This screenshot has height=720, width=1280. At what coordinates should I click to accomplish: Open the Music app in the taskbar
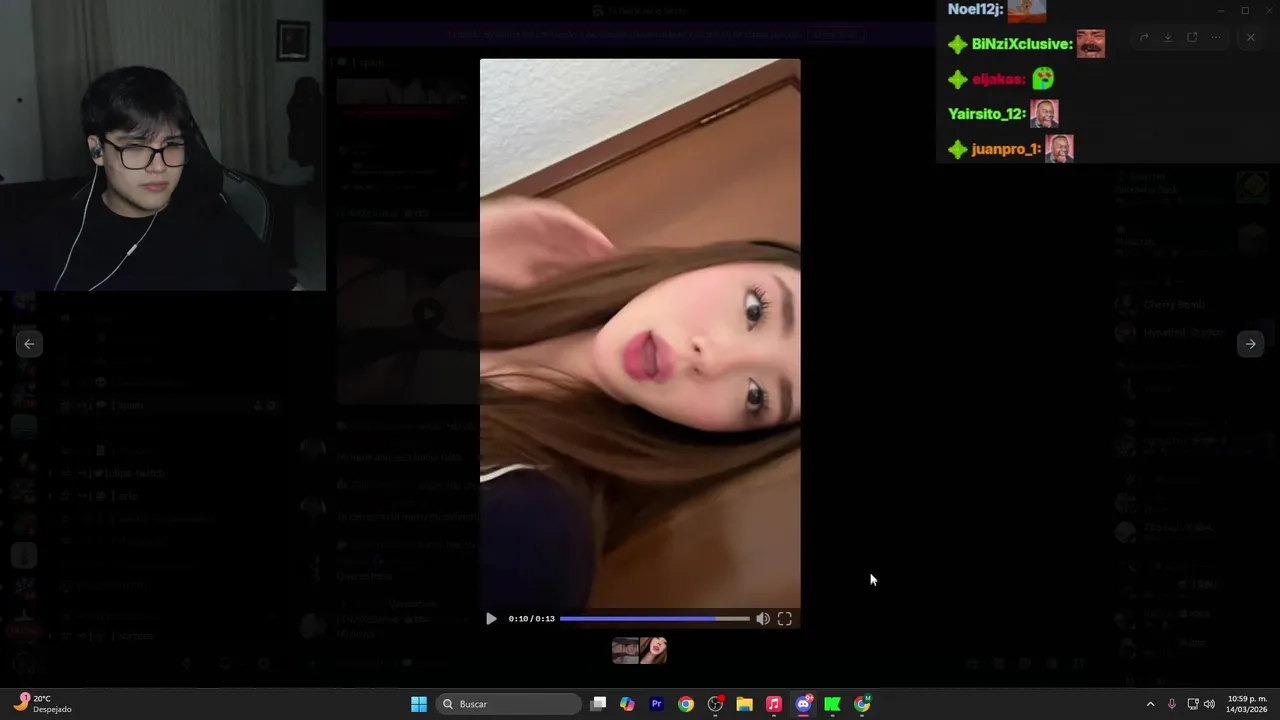[773, 704]
